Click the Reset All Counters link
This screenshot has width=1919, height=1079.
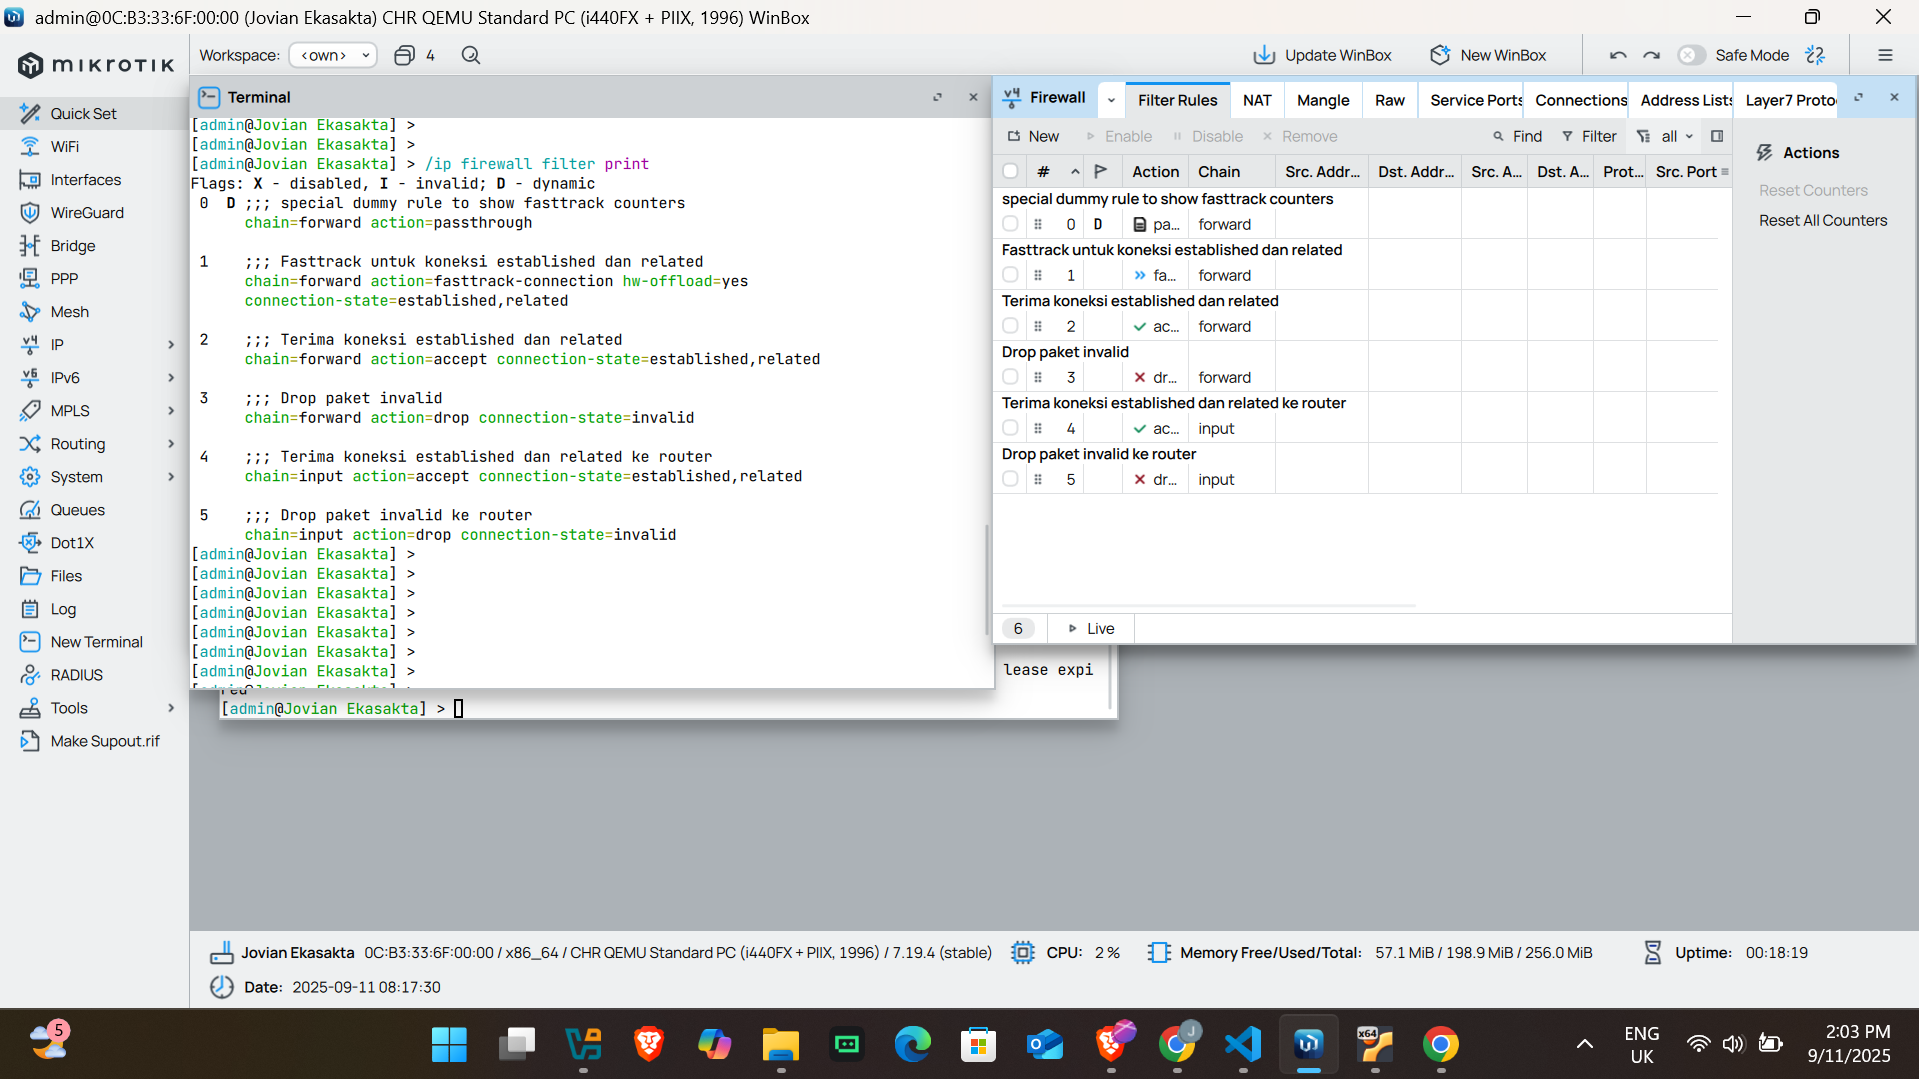[x=1823, y=220]
